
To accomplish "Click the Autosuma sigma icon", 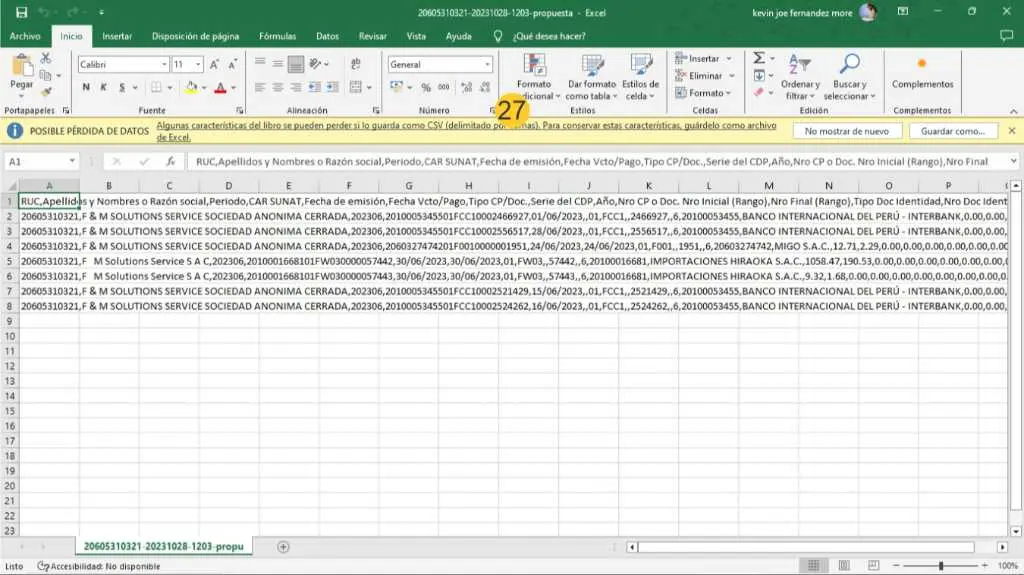I will point(759,59).
